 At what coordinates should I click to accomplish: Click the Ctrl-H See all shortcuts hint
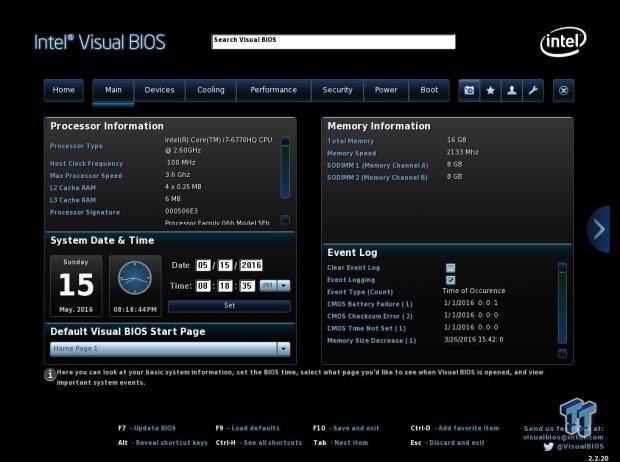tap(259, 443)
